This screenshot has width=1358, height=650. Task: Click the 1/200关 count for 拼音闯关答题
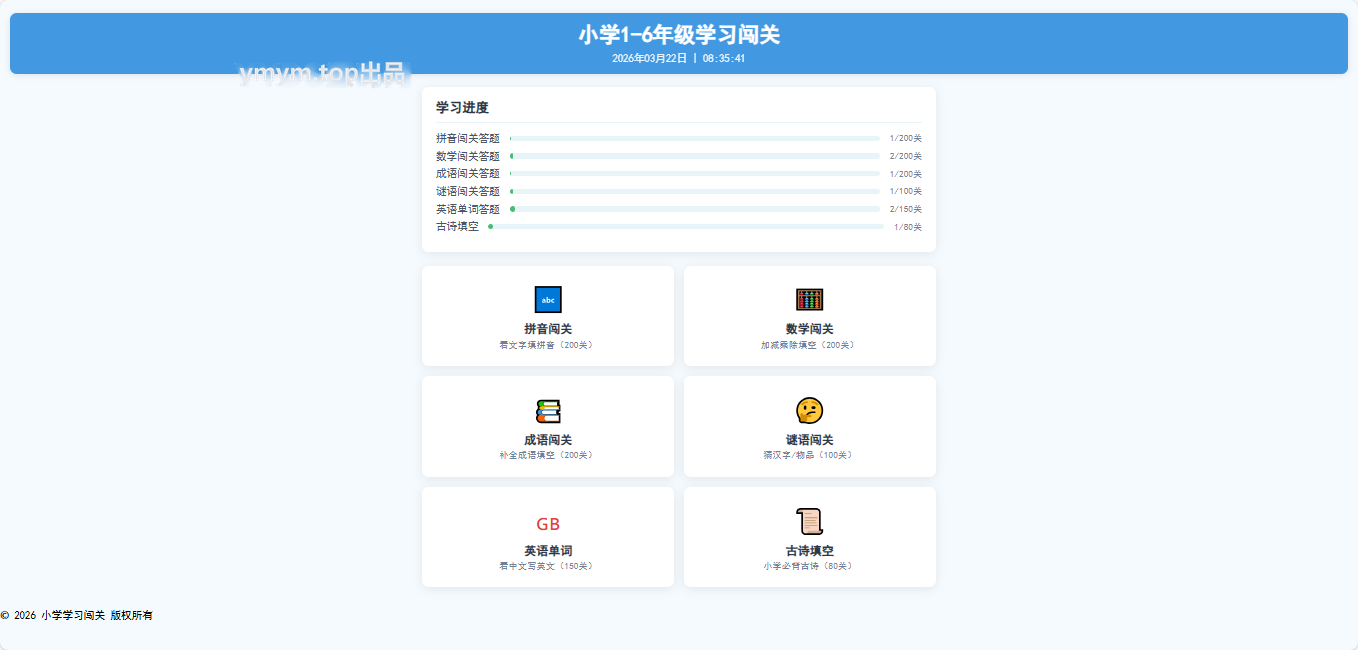(x=906, y=139)
